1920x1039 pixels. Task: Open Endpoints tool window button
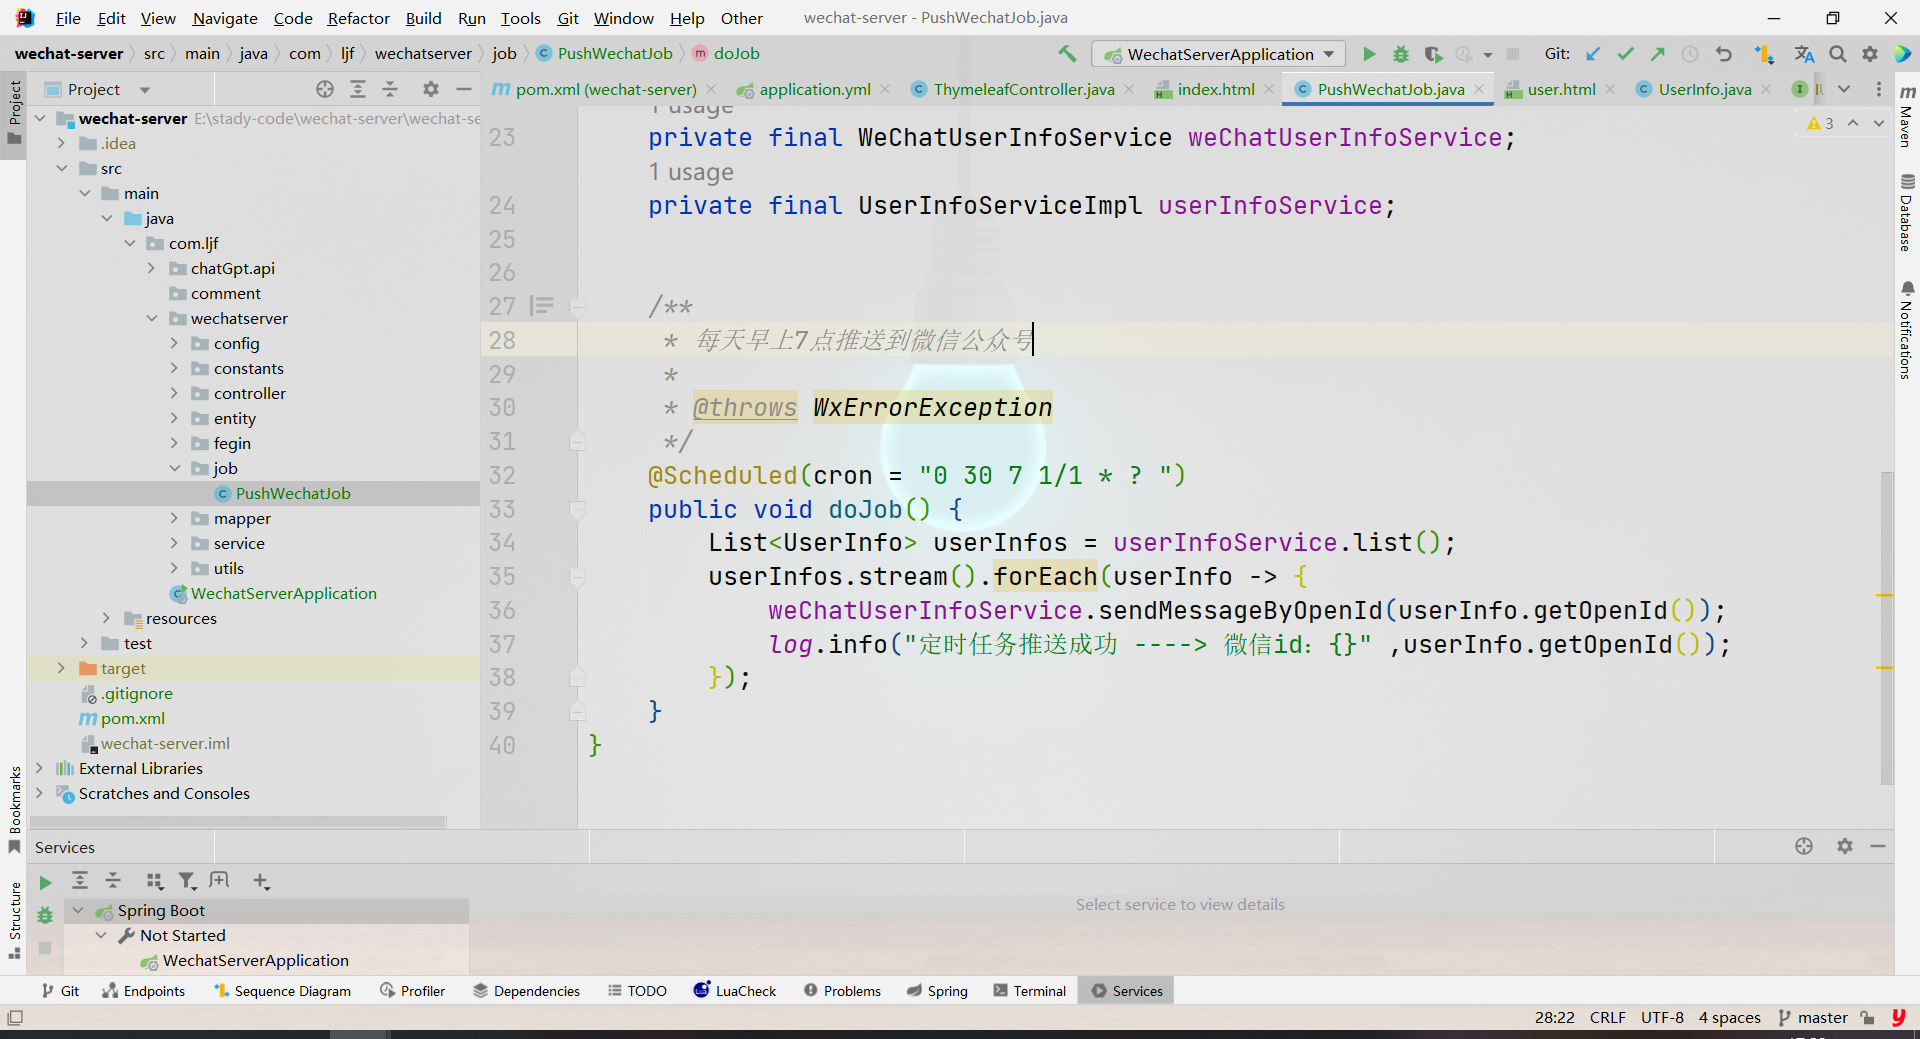click(x=144, y=991)
